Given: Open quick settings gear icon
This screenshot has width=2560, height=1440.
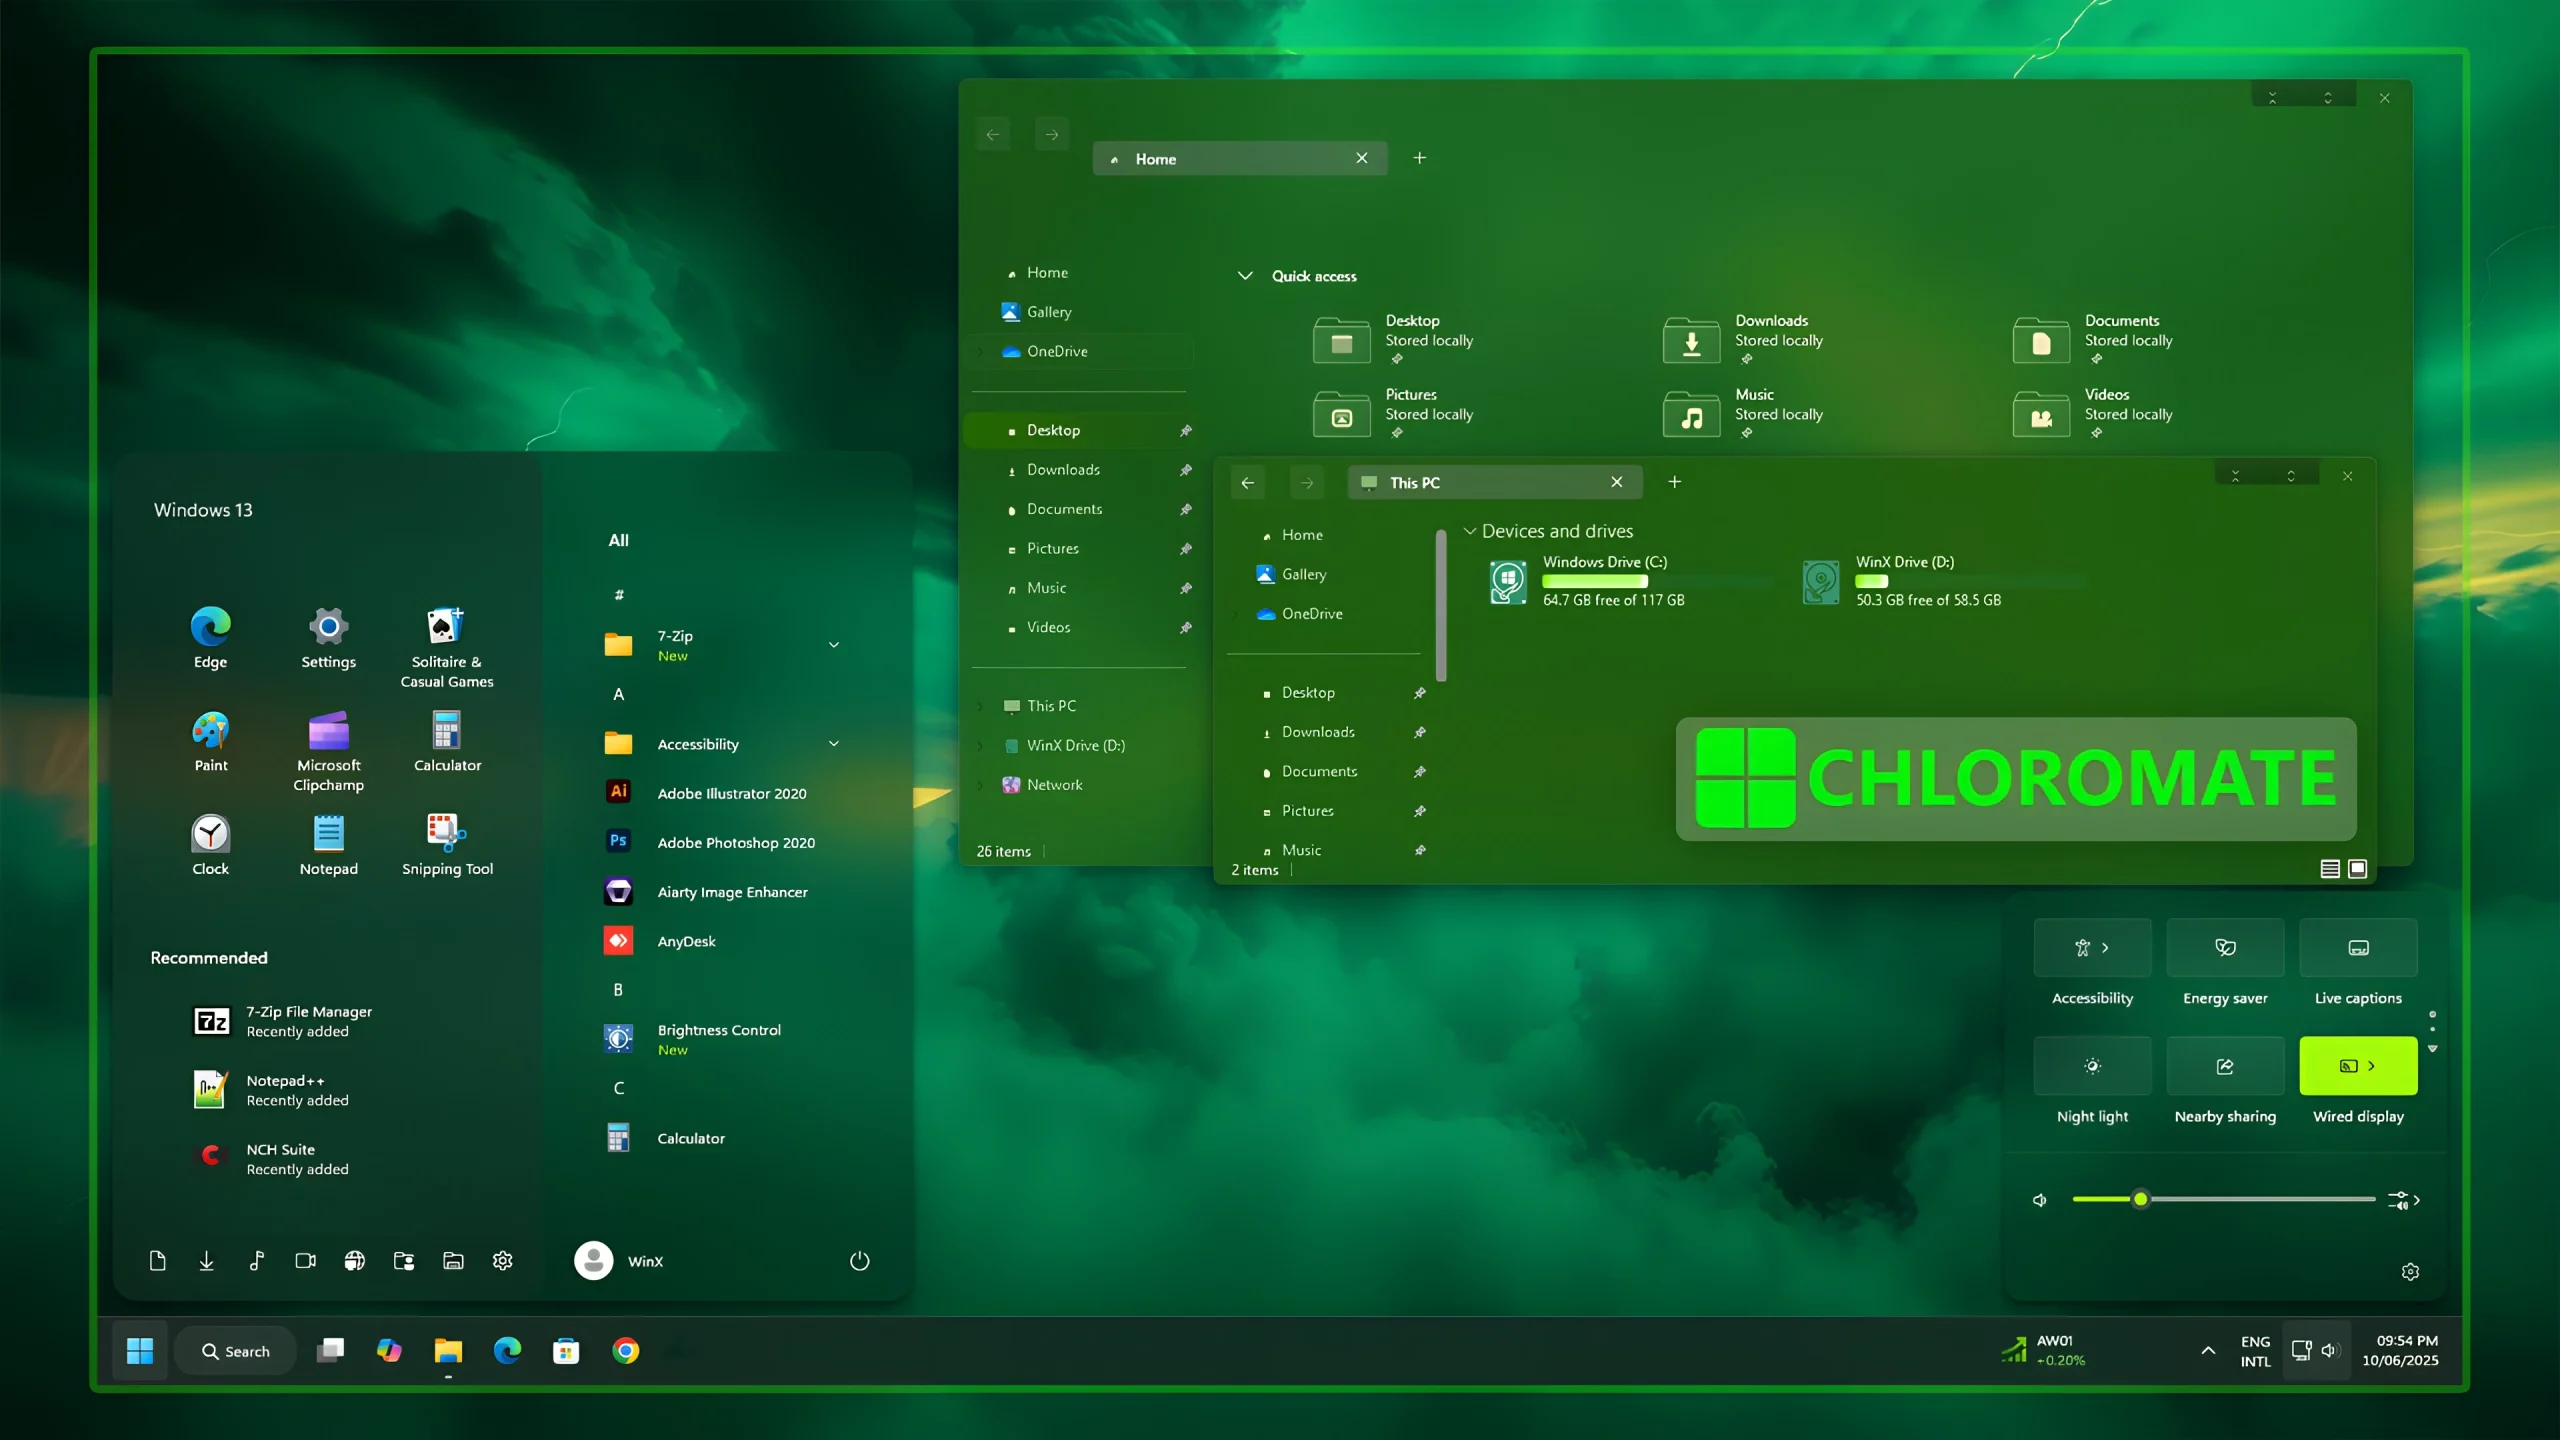Looking at the screenshot, I should pos(2410,1272).
